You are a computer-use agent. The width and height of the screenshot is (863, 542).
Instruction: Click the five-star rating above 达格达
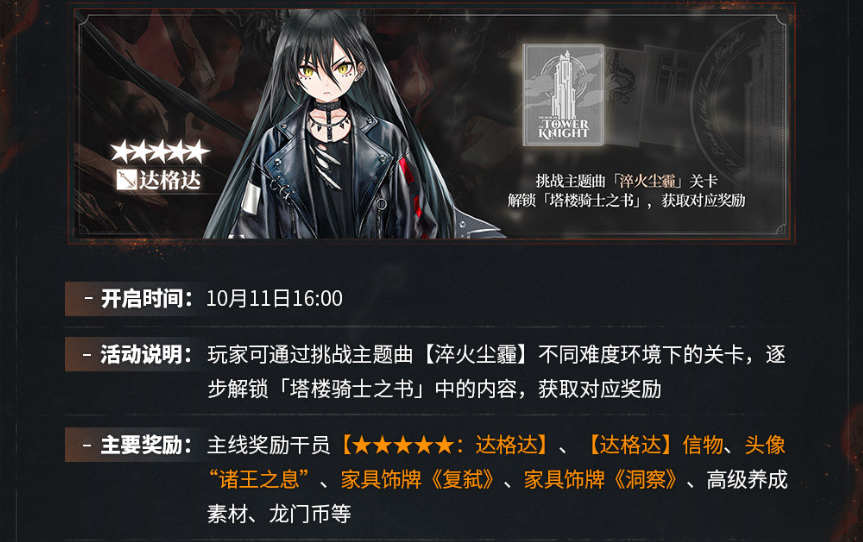[160, 152]
